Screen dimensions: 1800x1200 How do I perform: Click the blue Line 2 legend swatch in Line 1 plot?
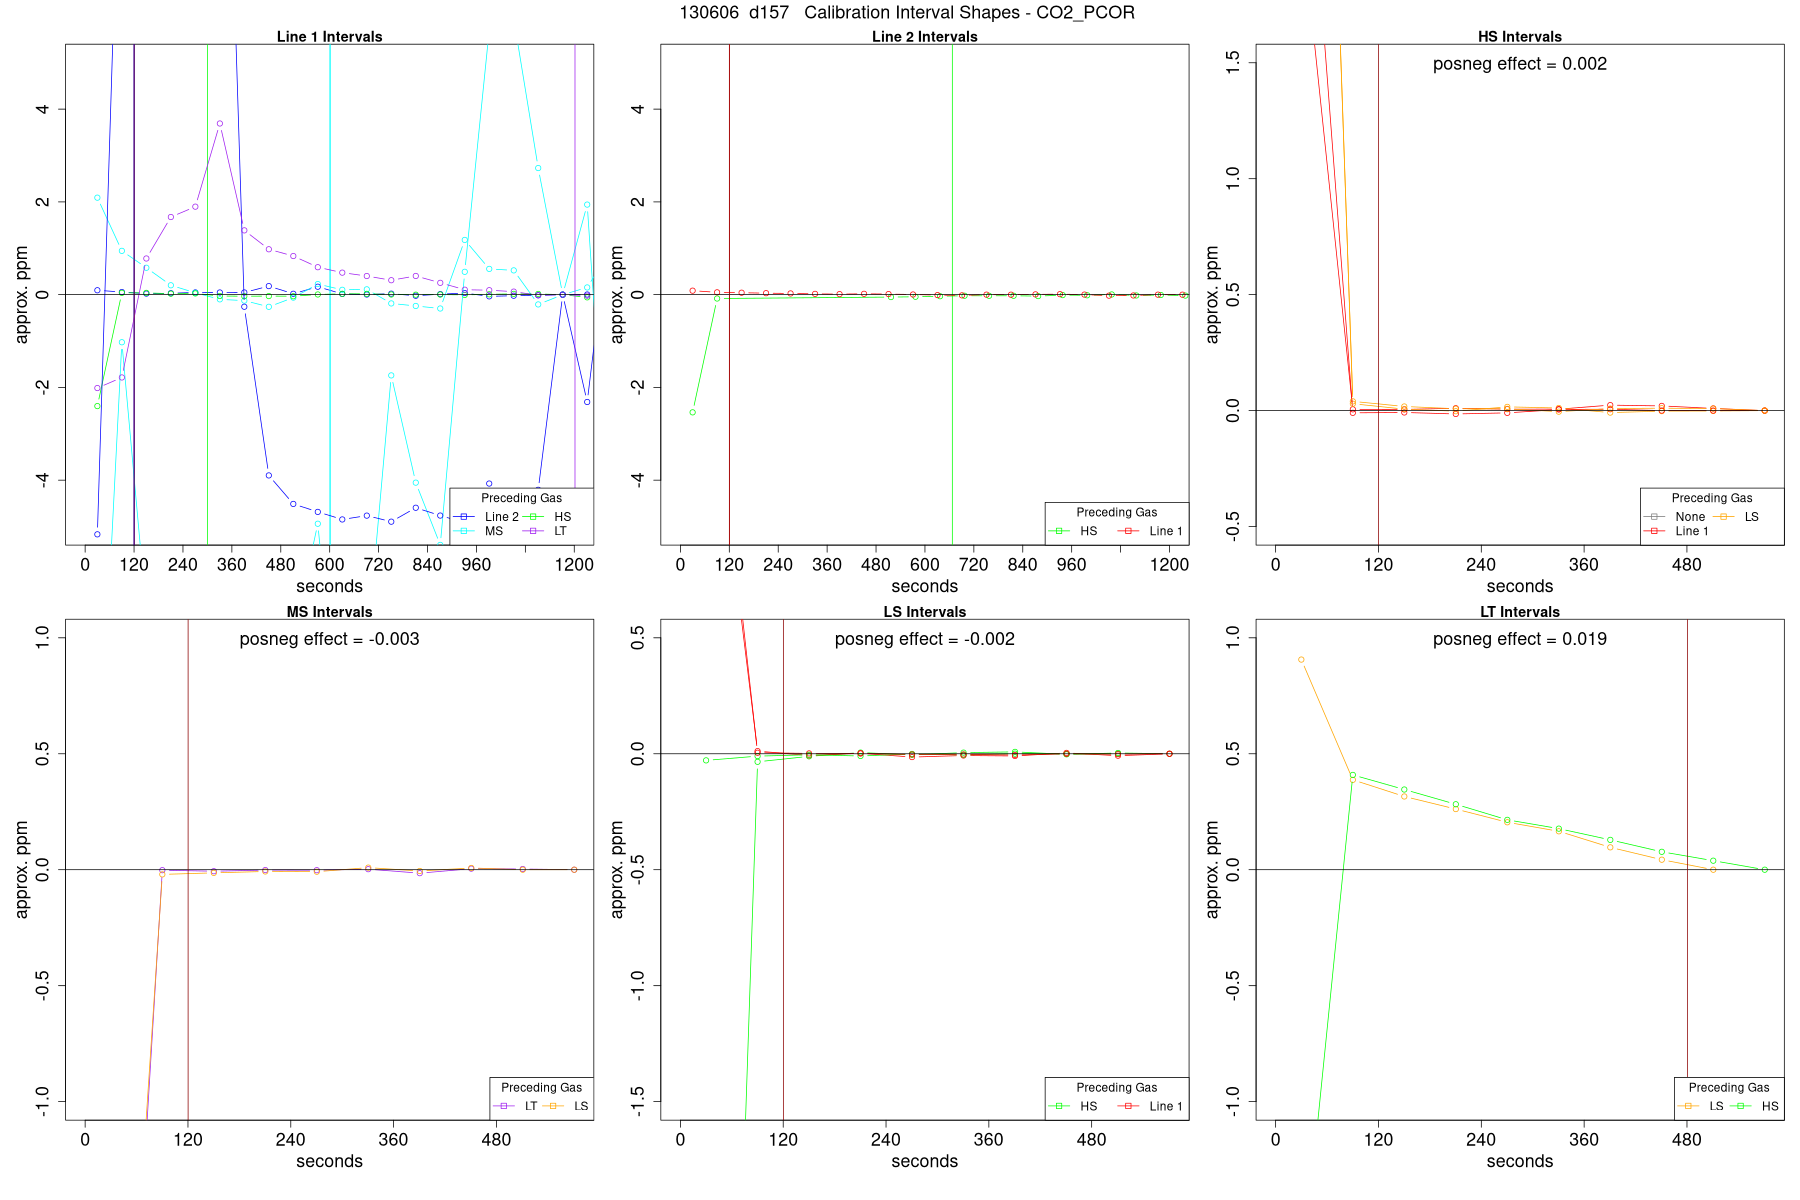click(x=466, y=517)
